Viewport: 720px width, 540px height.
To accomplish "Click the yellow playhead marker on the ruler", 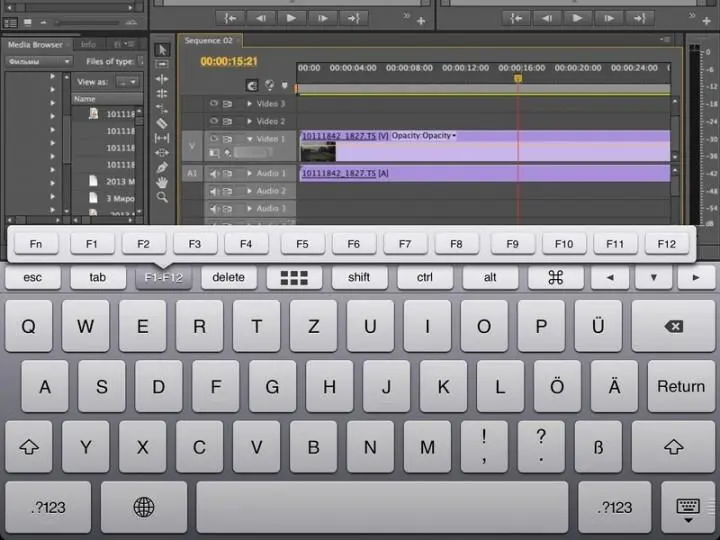I will click(x=518, y=78).
